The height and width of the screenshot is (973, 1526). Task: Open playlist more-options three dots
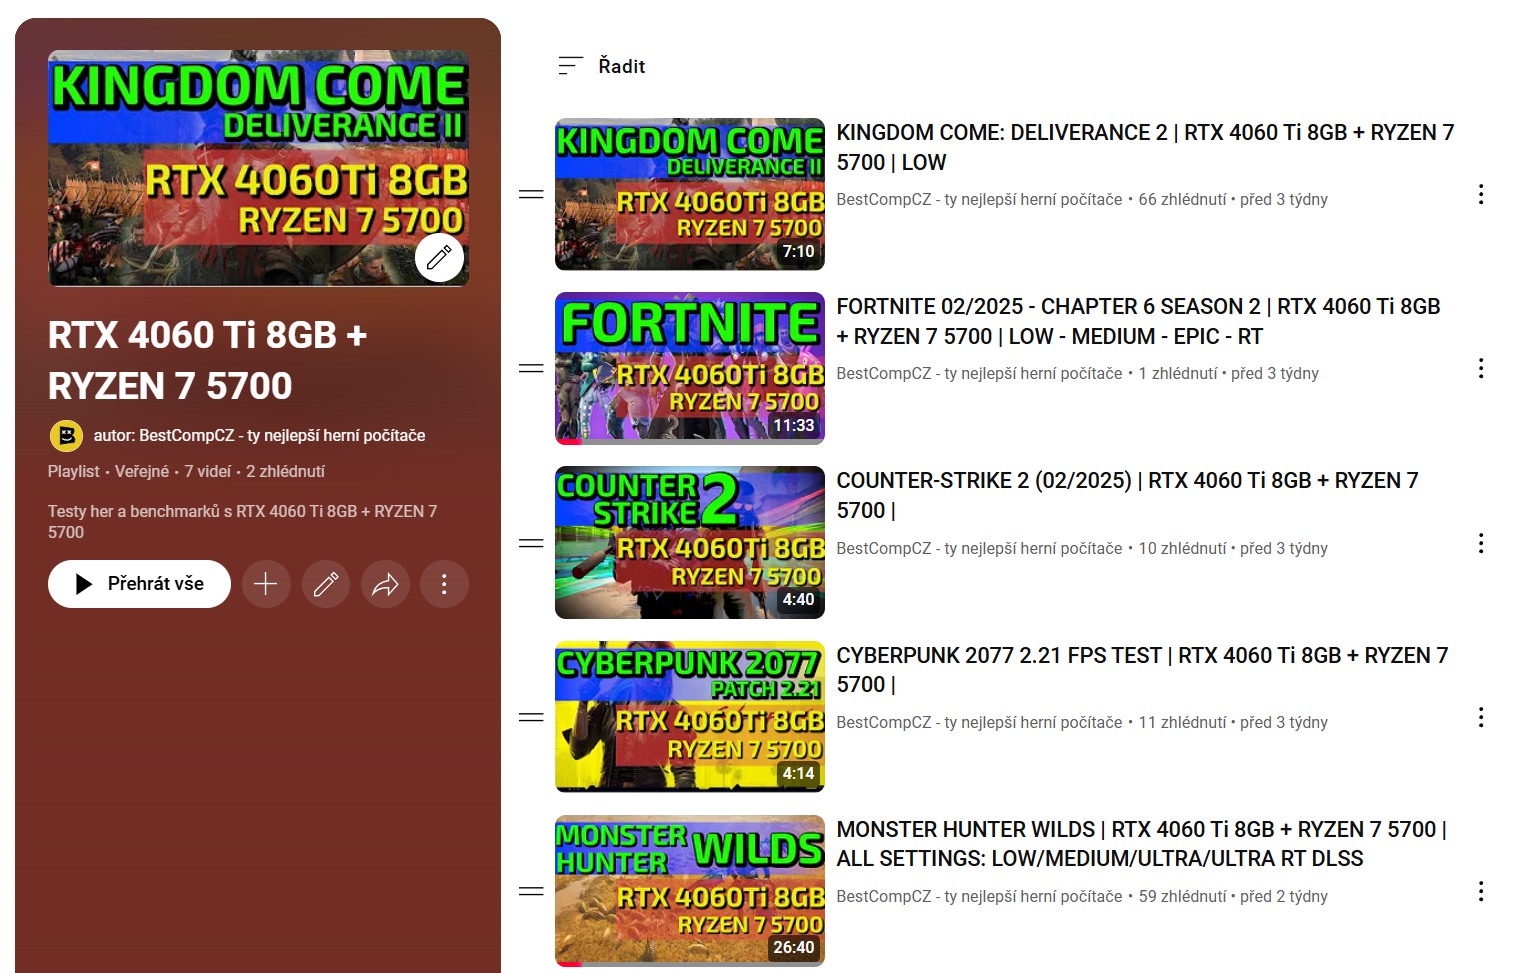point(445,584)
